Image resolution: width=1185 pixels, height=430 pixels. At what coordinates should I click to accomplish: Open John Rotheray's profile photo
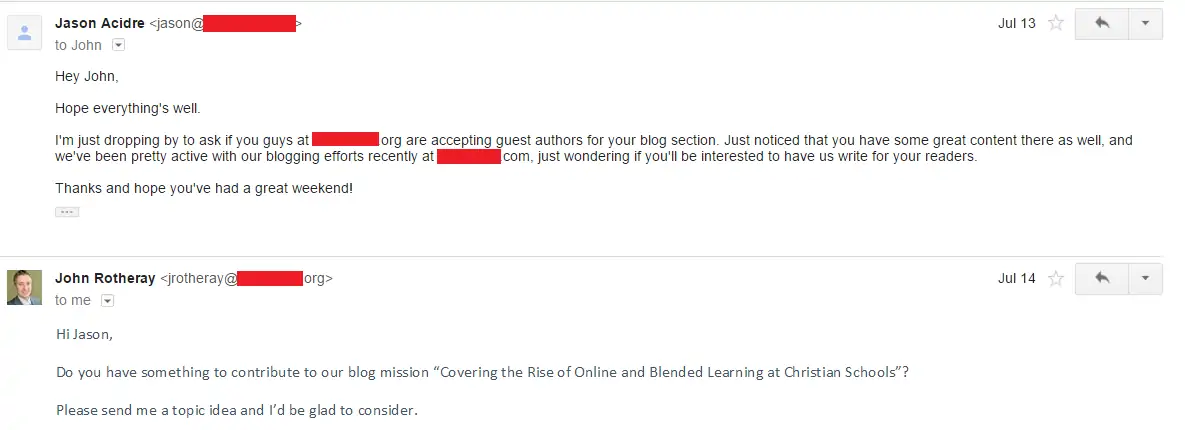[24, 288]
